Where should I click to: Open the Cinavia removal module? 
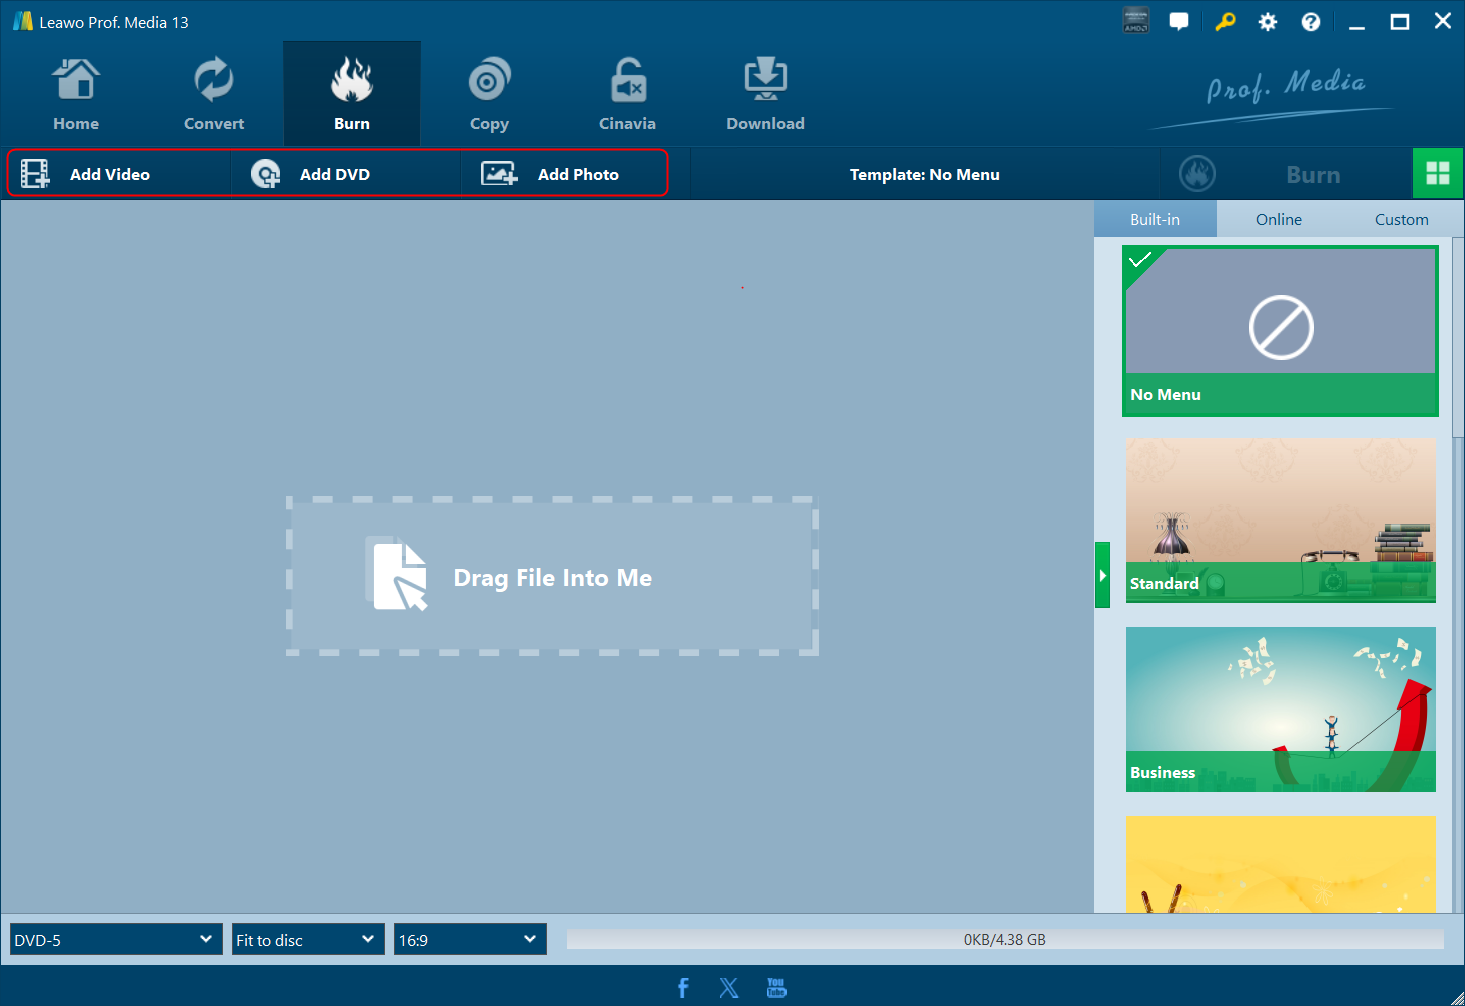627,95
